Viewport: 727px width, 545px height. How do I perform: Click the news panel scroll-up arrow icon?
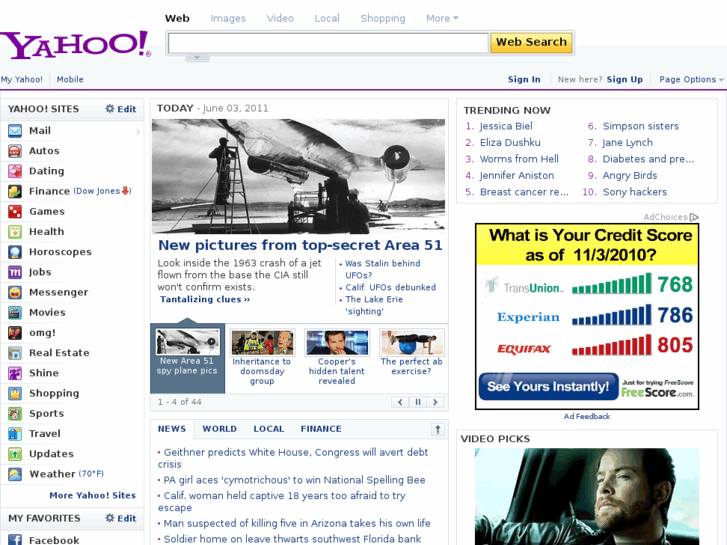click(x=438, y=430)
